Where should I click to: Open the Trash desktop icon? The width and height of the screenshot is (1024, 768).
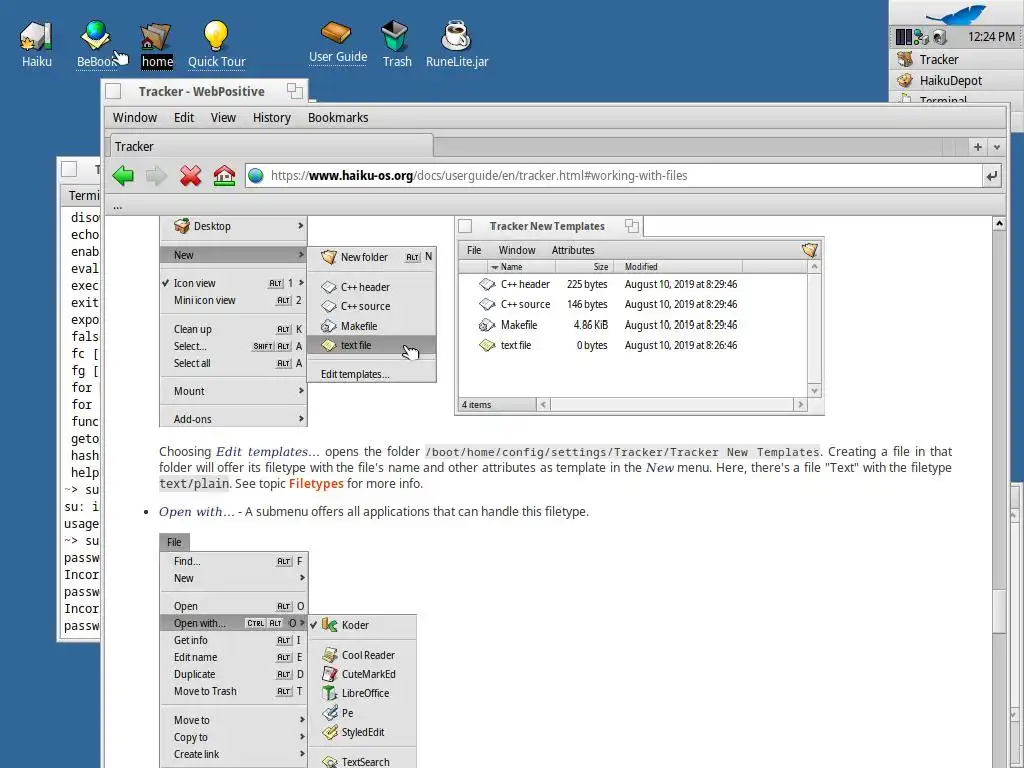(396, 43)
